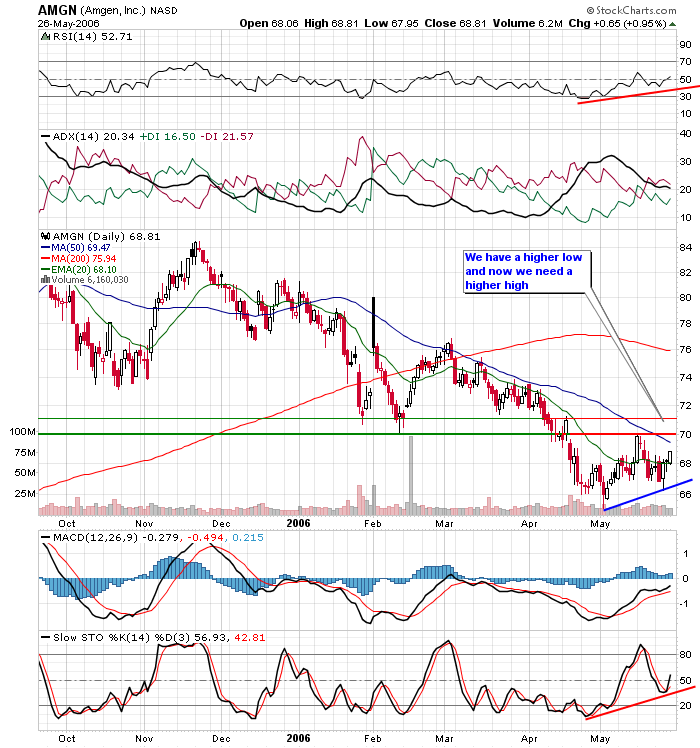Click the 'MA(50) 69.47' legend entry
The width and height of the screenshot is (700, 748).
[81, 248]
